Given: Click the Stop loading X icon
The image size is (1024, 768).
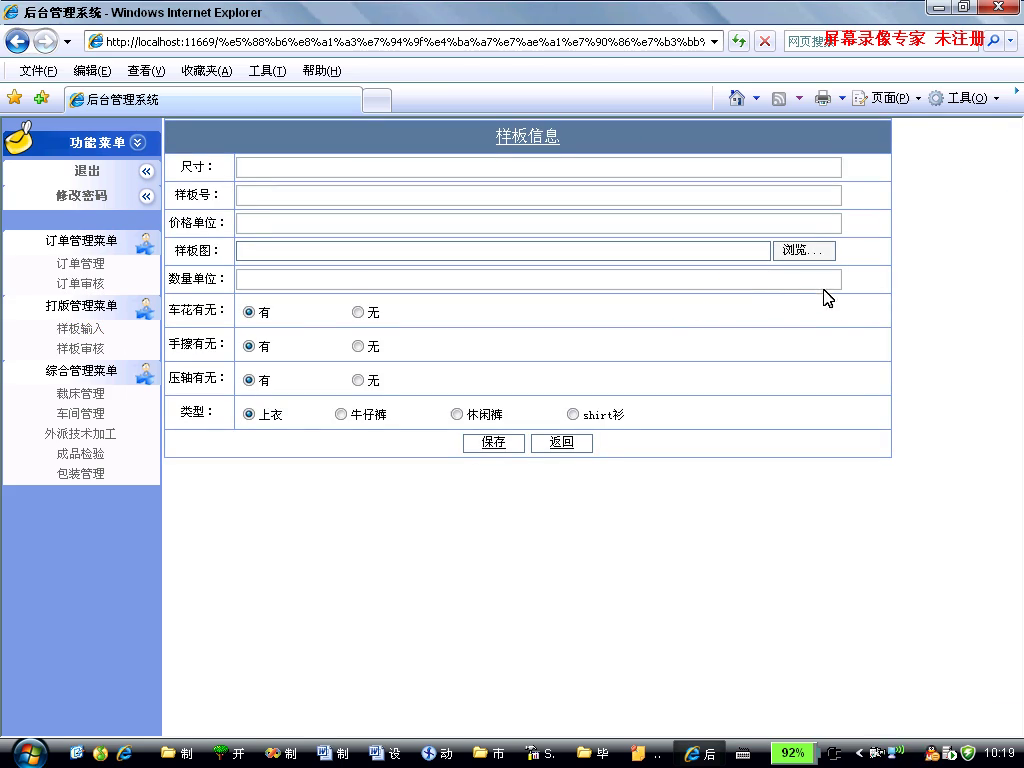Looking at the screenshot, I should 765,42.
